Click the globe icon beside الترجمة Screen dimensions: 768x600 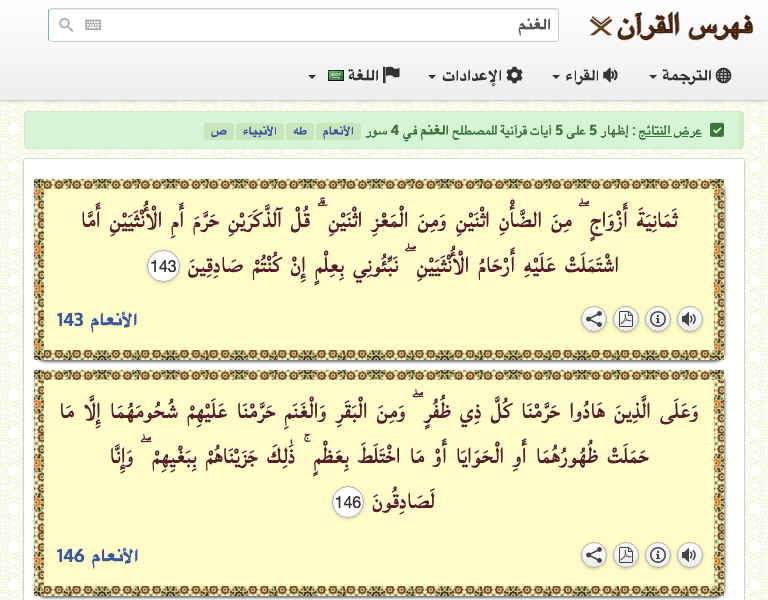(x=723, y=75)
